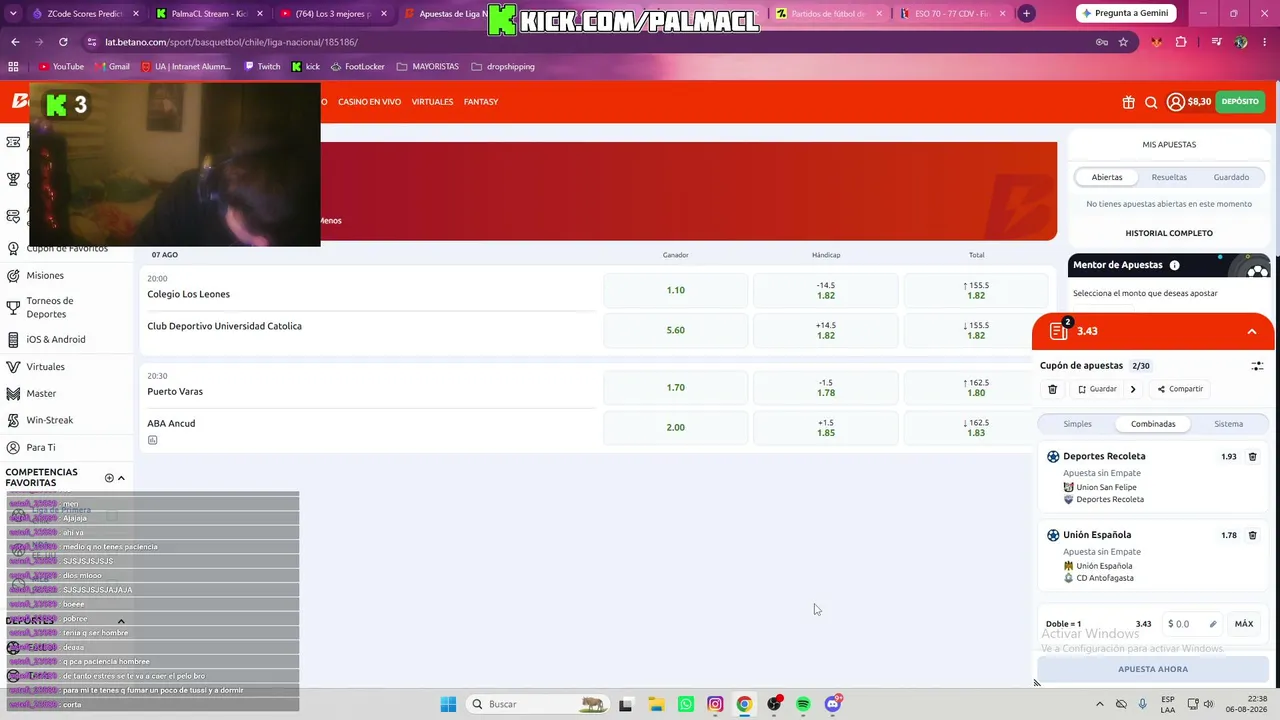Pick ABA Ancud winner odds 2.00
The height and width of the screenshot is (720, 1280).
pos(676,427)
